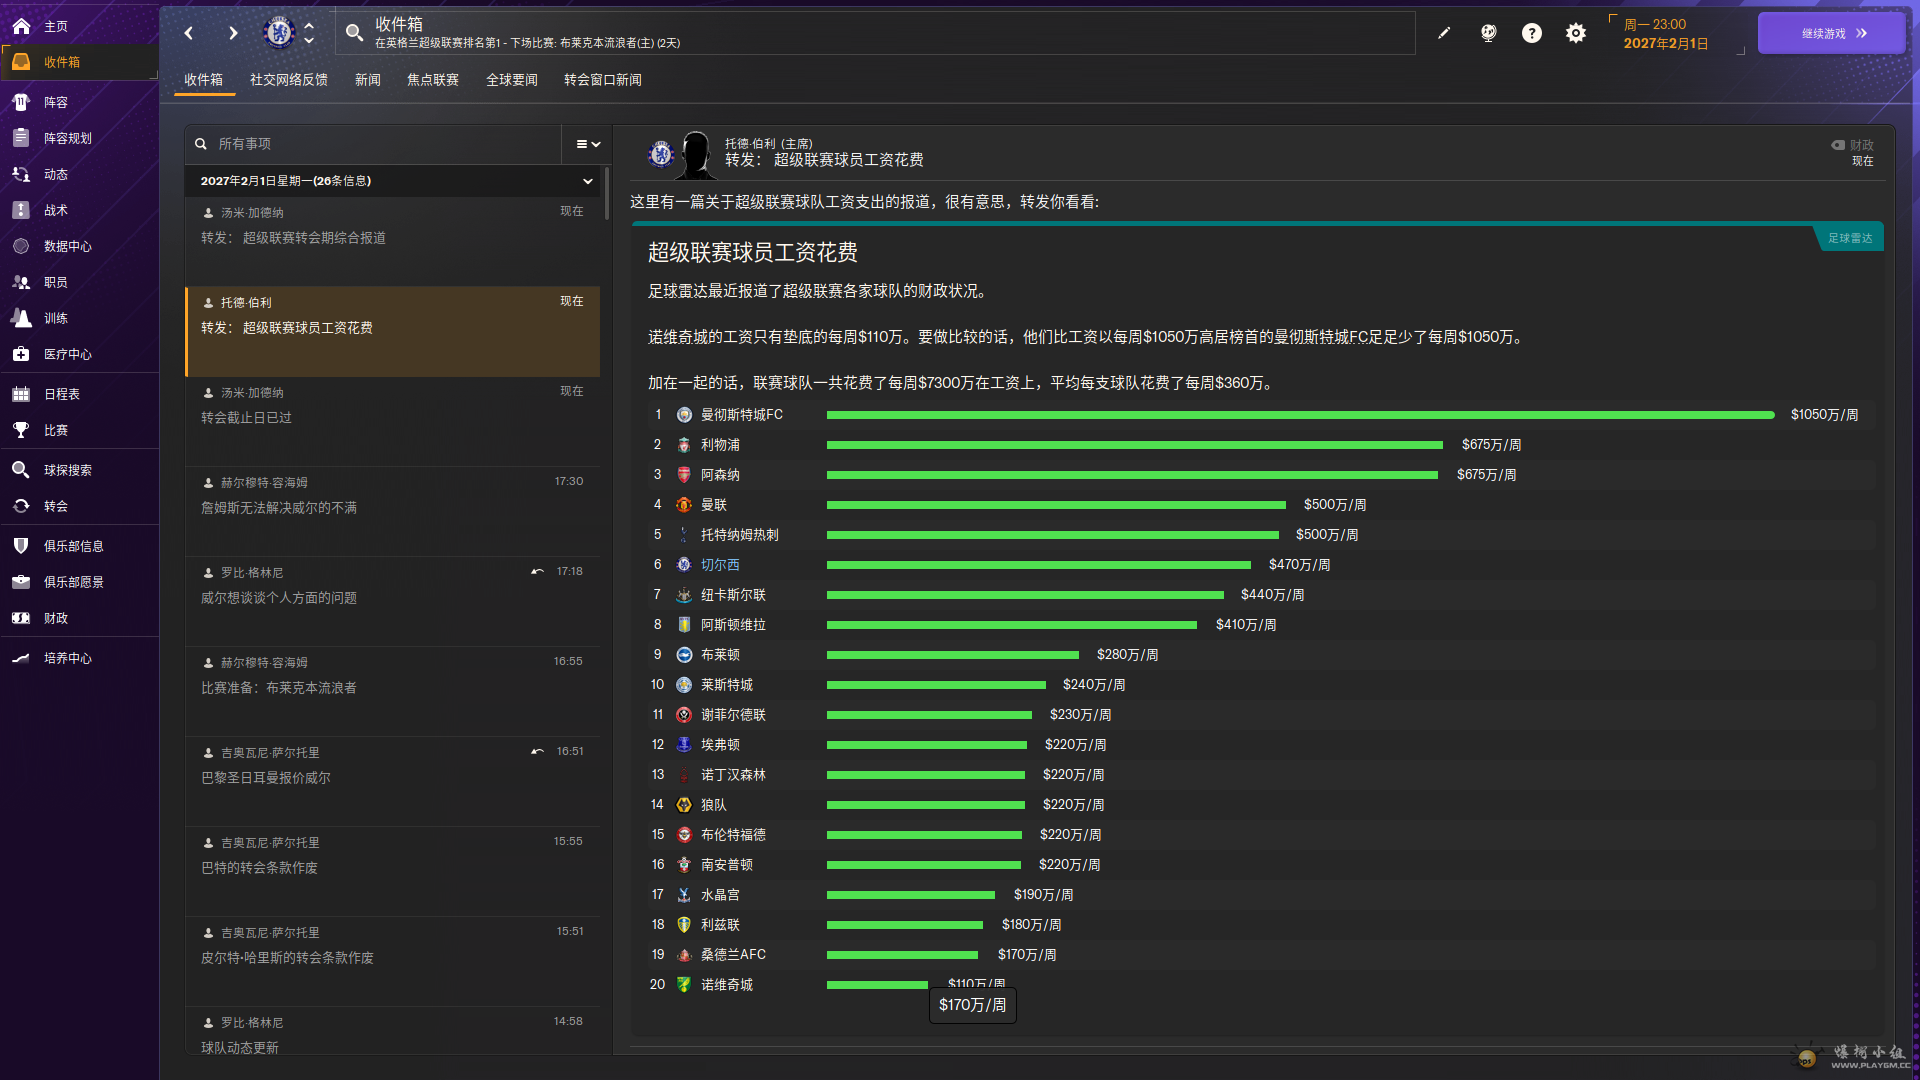Open the 职员 staff sidebar icon
The height and width of the screenshot is (1080, 1920).
coord(21,282)
